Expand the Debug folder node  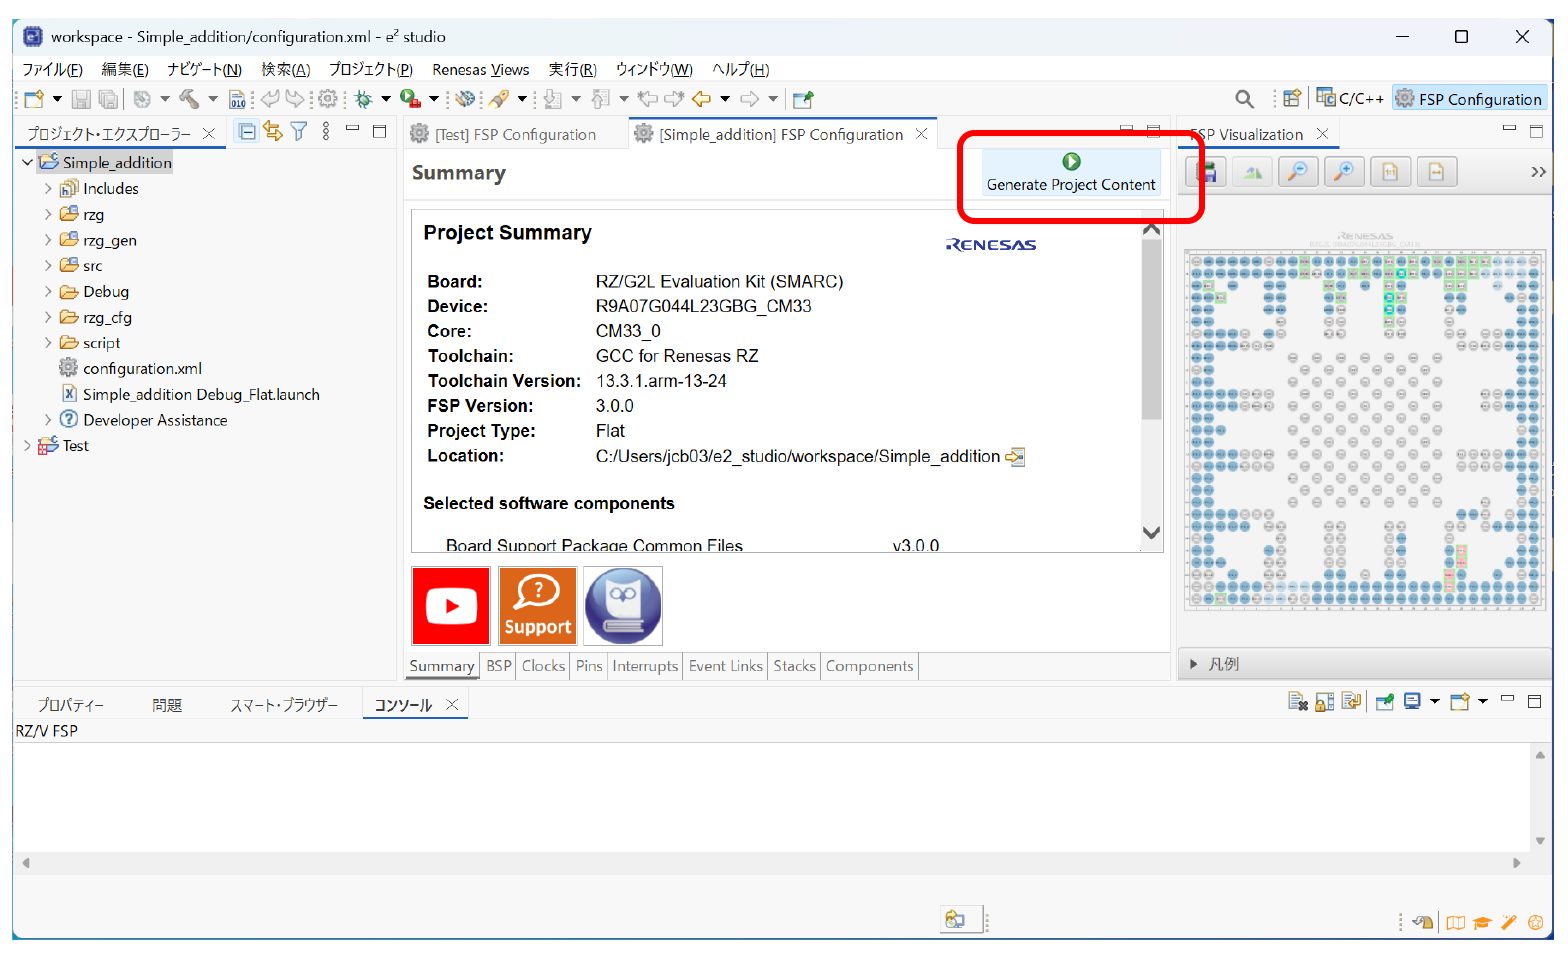click(x=47, y=292)
